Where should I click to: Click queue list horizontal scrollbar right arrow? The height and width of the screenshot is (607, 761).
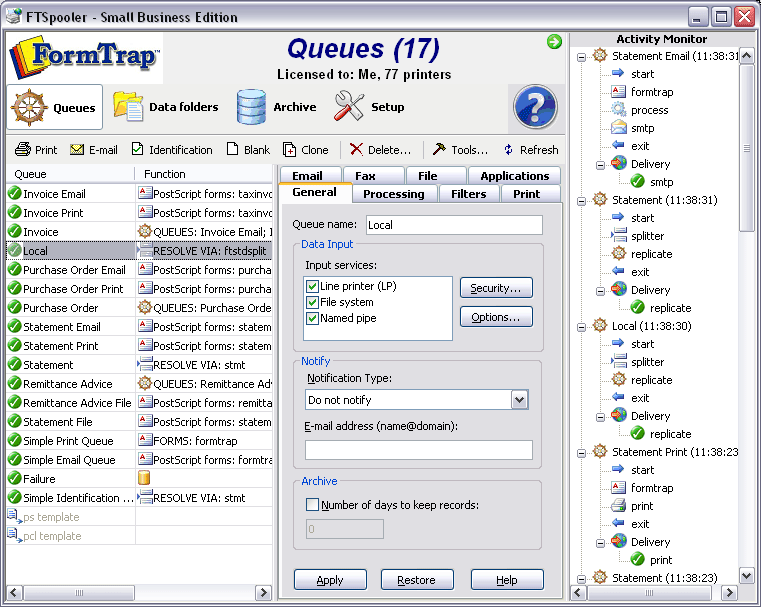[x=263, y=592]
